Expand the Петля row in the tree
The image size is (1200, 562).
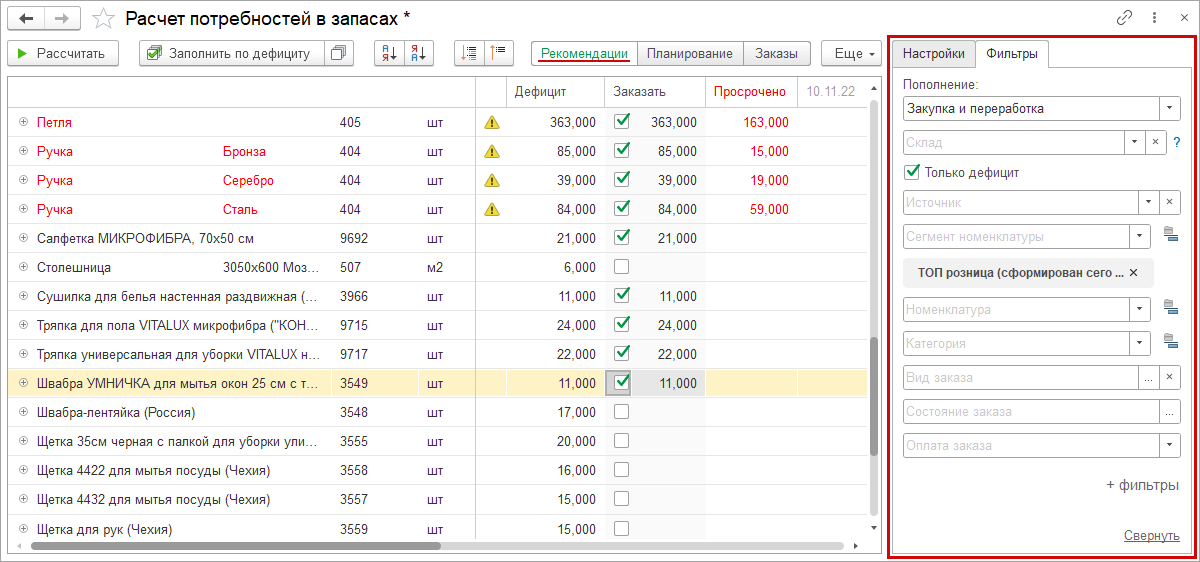[23, 123]
